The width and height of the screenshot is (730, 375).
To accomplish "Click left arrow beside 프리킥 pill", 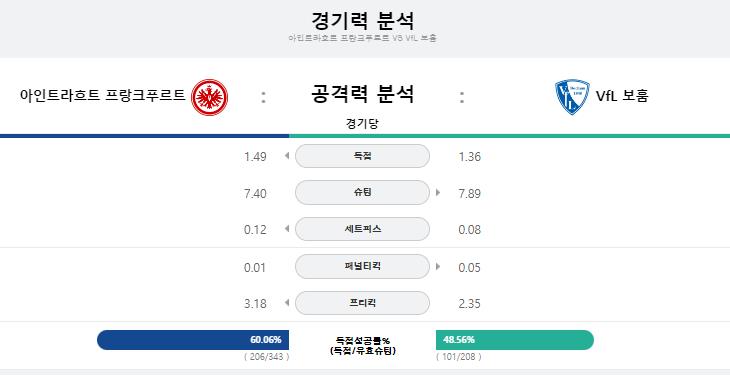I will (287, 303).
